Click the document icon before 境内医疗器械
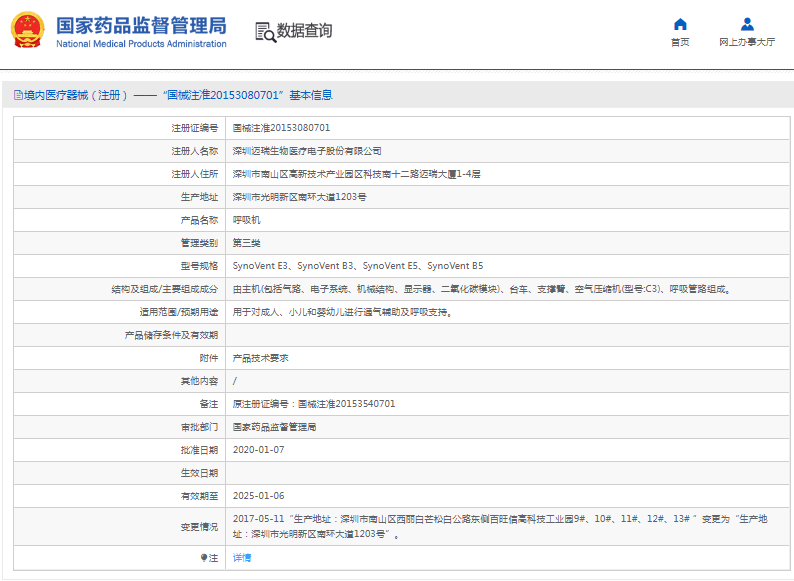Viewport: 794px width, 581px height. 17,95
